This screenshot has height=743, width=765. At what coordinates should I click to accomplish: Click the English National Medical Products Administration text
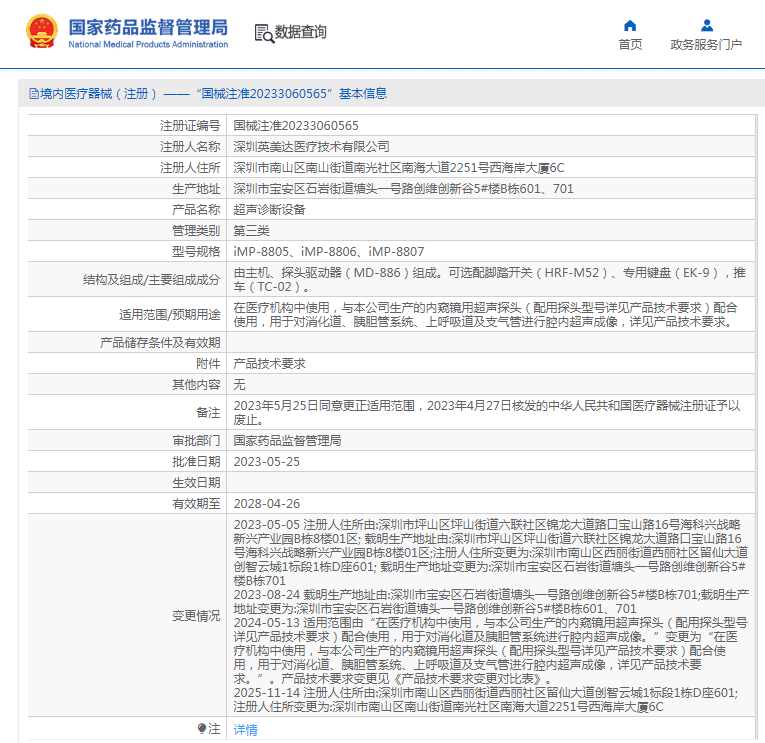[x=148, y=45]
